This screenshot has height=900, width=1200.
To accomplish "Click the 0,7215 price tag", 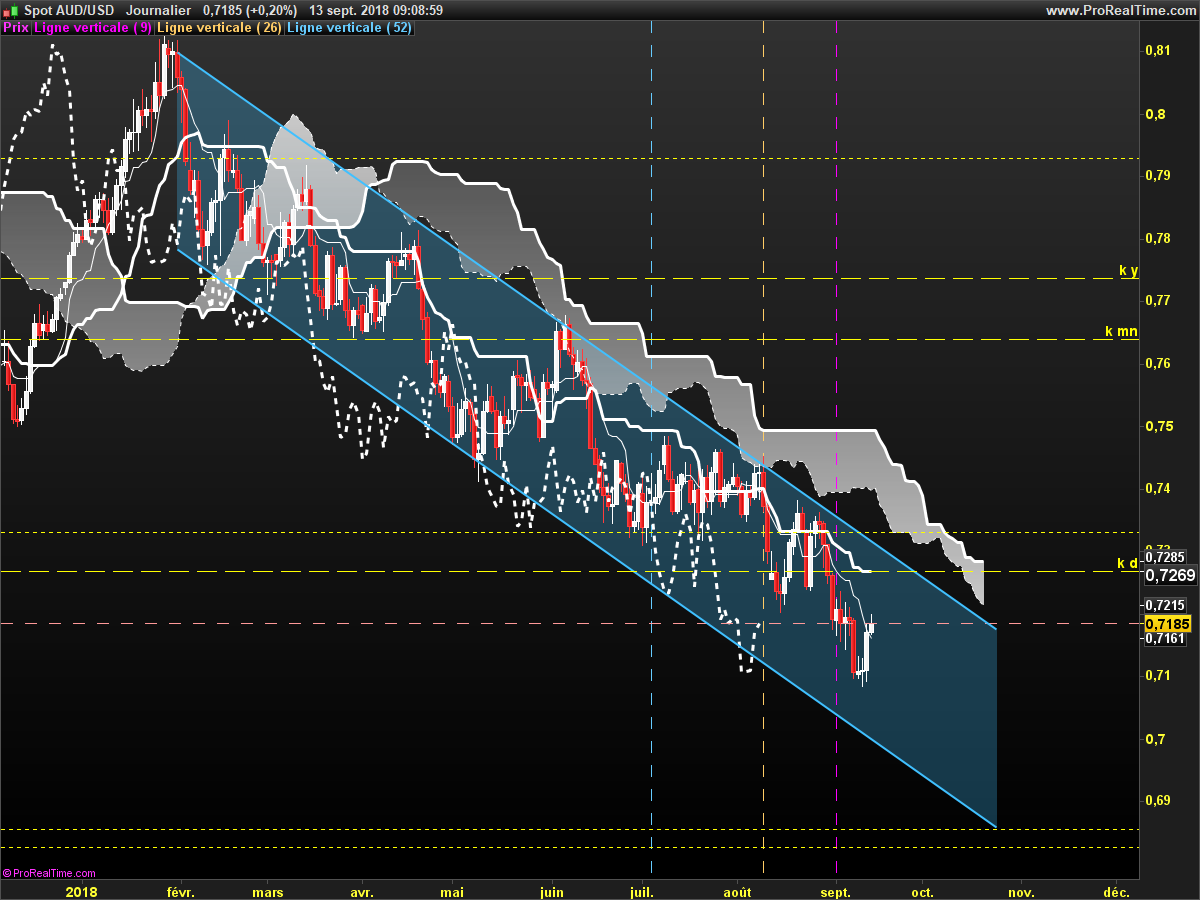I will point(1165,605).
